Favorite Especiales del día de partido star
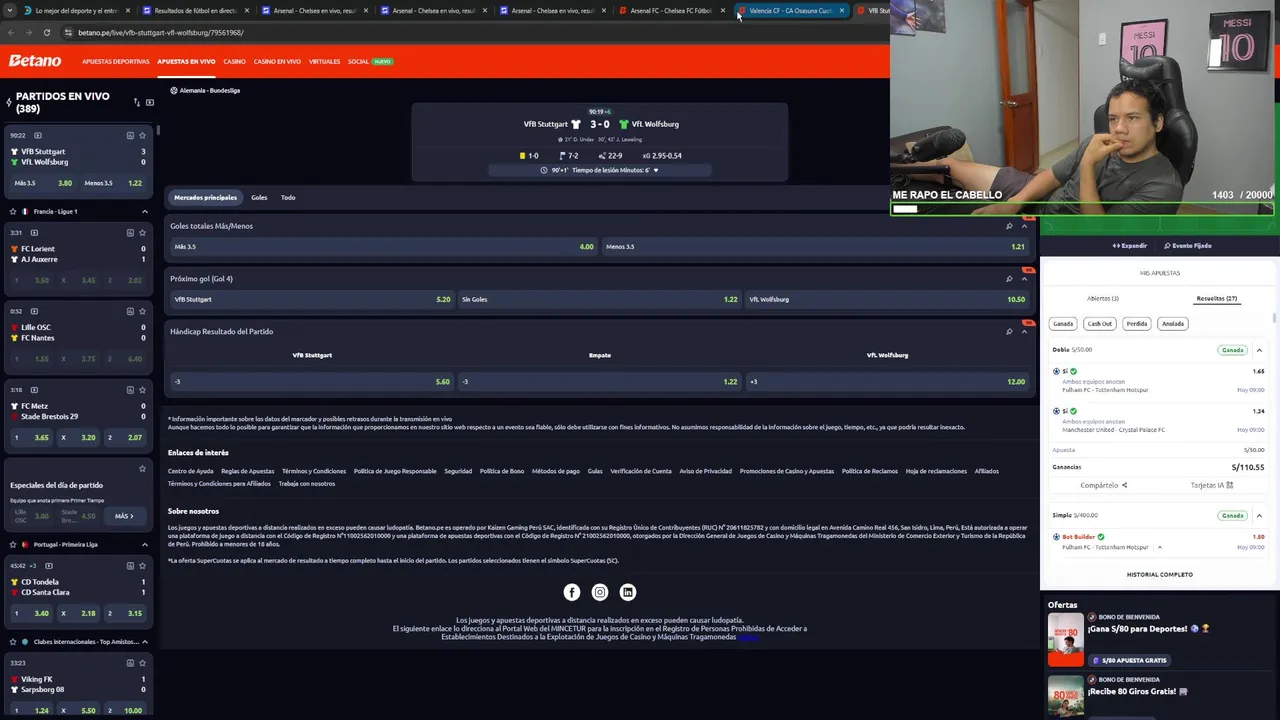Screen dimensions: 1280x720 (x=142, y=468)
